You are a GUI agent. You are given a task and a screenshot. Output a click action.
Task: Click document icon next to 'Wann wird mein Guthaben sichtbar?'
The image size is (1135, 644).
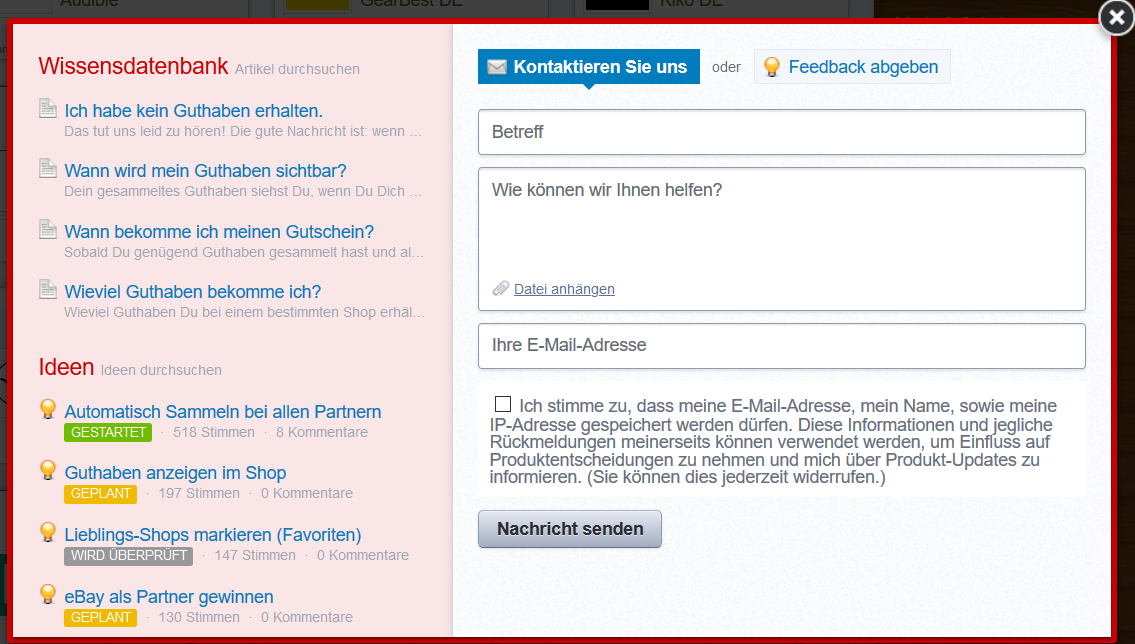click(48, 169)
